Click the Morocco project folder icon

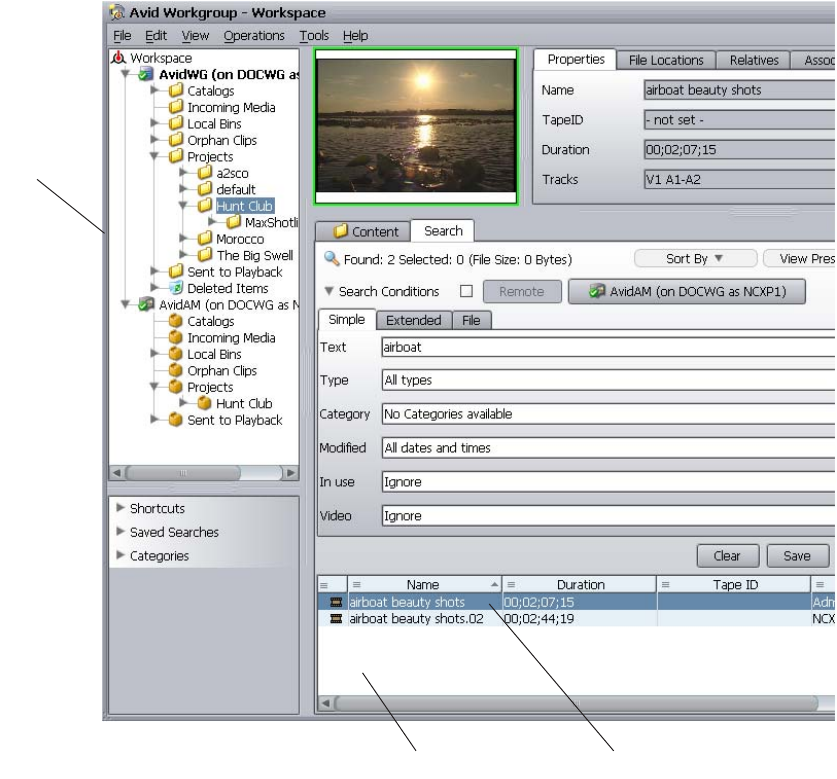pyautogui.click(x=205, y=238)
